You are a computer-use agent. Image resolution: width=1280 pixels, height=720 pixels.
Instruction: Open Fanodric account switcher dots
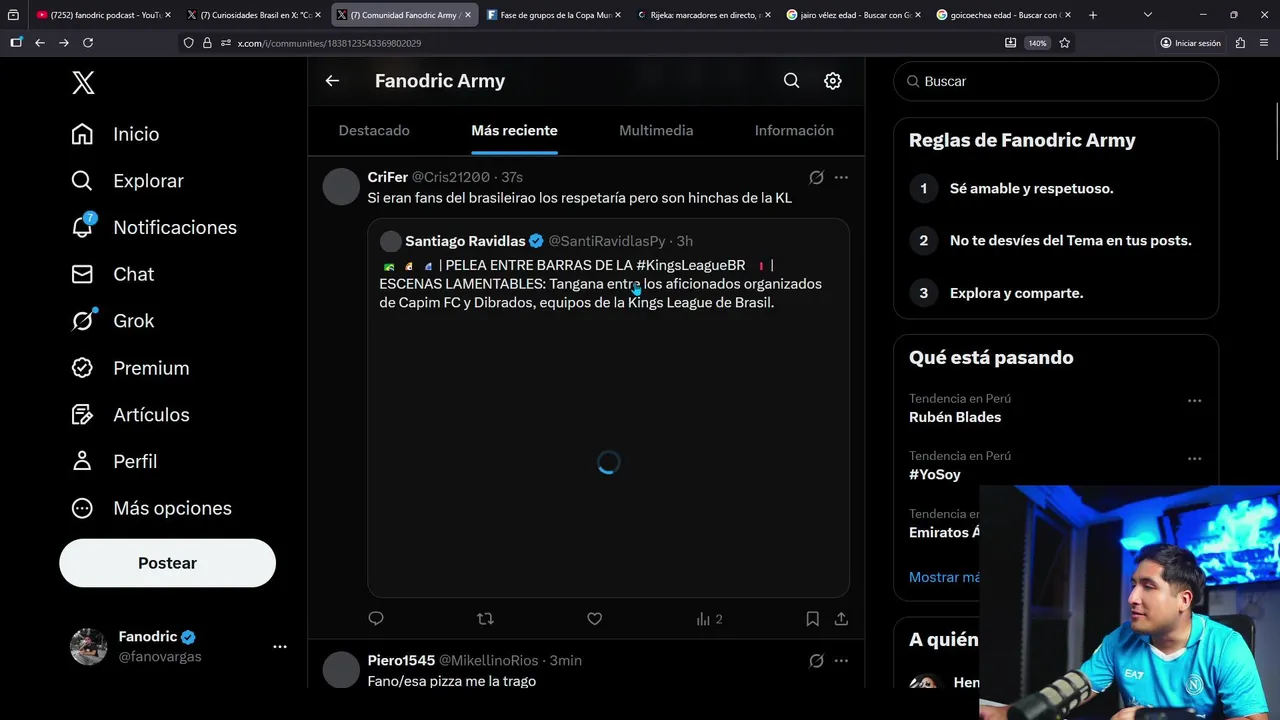pyautogui.click(x=280, y=647)
